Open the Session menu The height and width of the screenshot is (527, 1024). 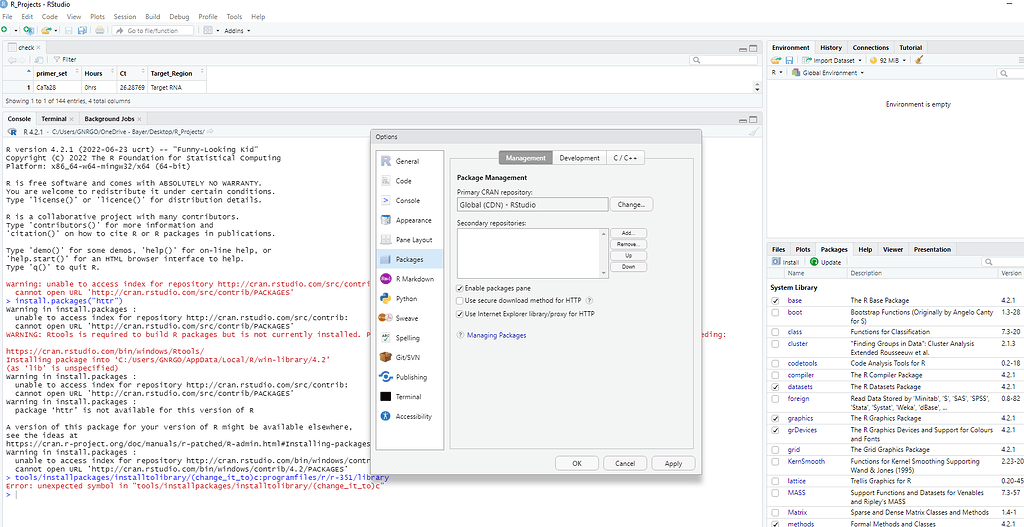pos(125,16)
